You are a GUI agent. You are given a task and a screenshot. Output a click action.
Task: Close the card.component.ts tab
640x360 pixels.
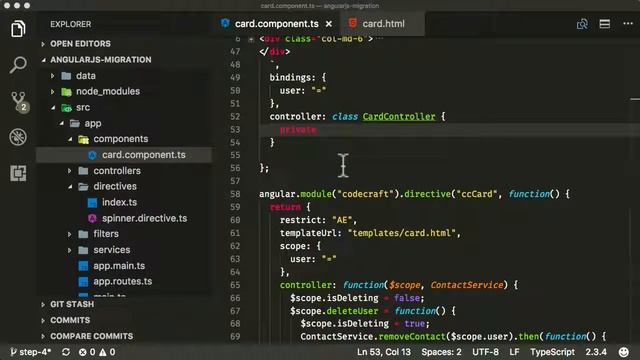[329, 24]
